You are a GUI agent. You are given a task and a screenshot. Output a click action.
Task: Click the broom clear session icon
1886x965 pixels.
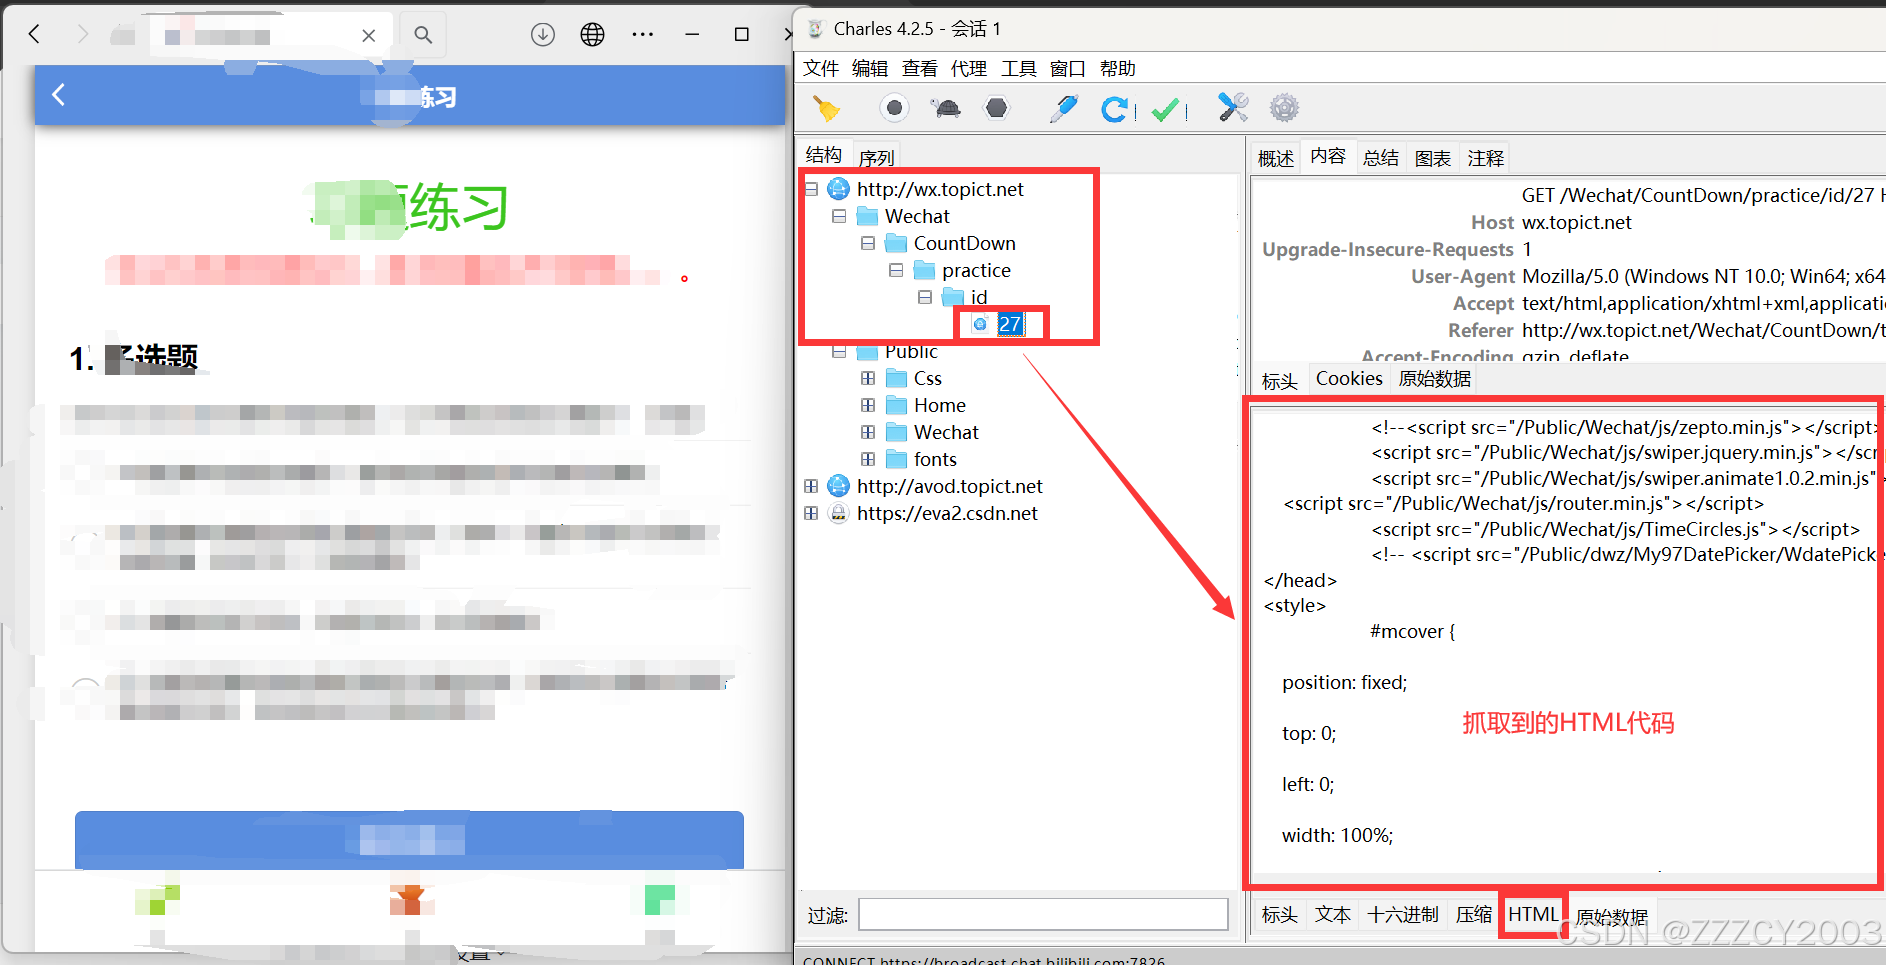826,108
